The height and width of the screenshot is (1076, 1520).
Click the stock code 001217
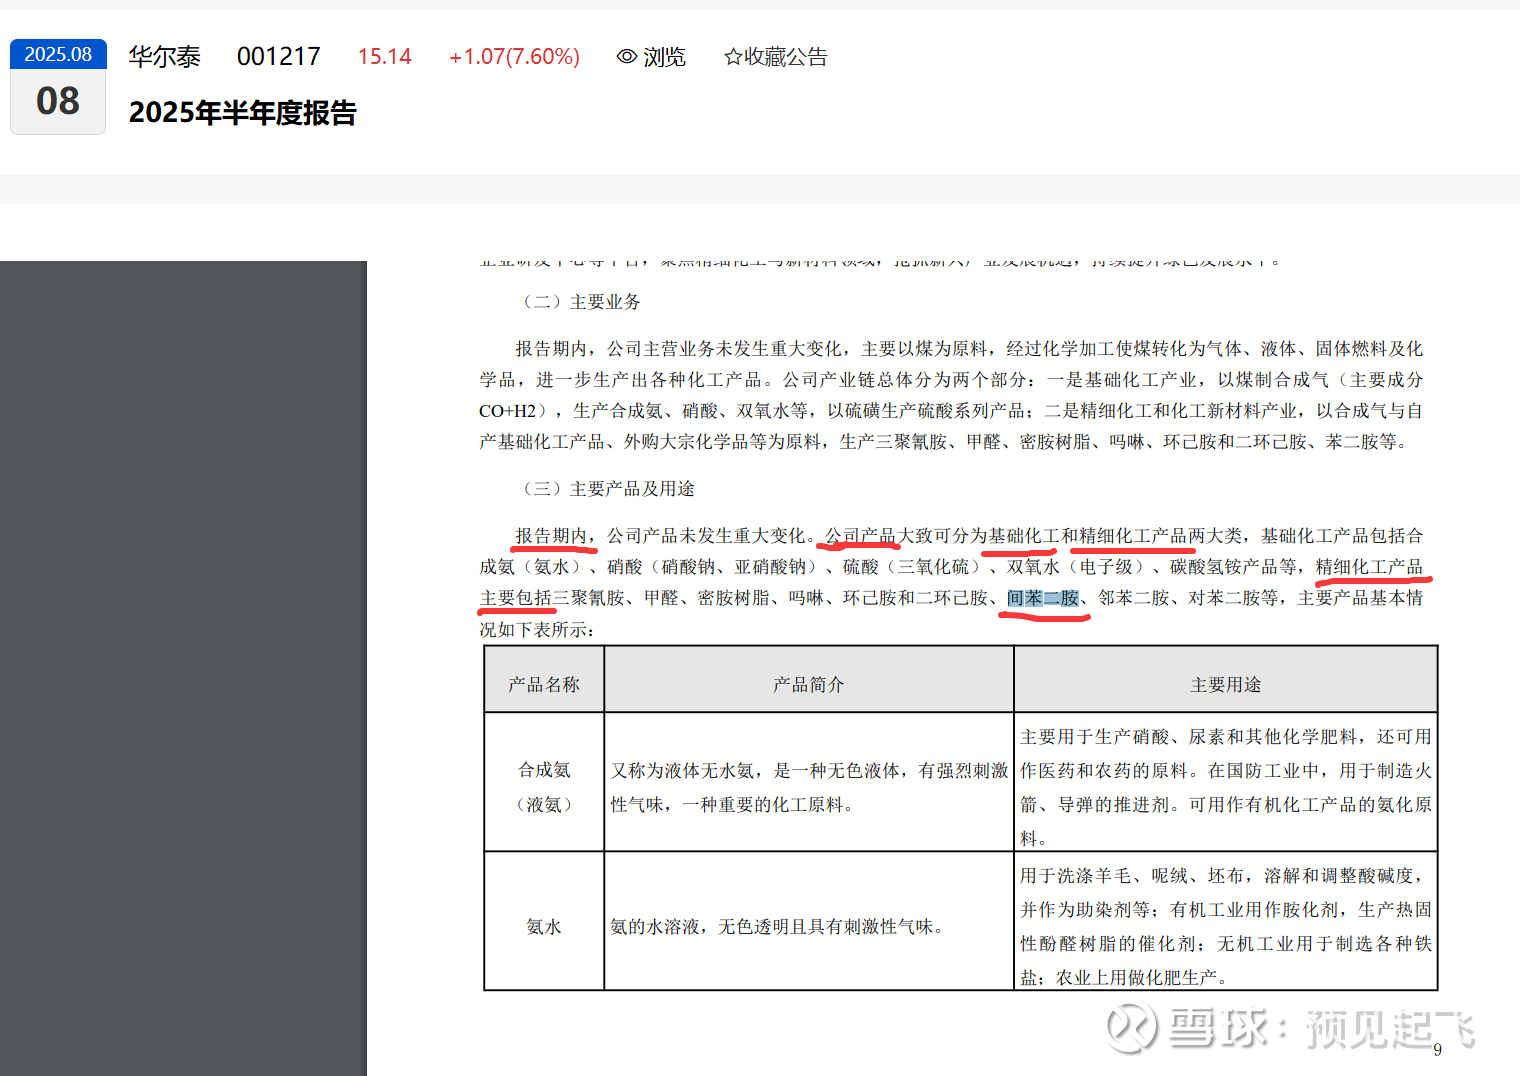pyautogui.click(x=278, y=57)
